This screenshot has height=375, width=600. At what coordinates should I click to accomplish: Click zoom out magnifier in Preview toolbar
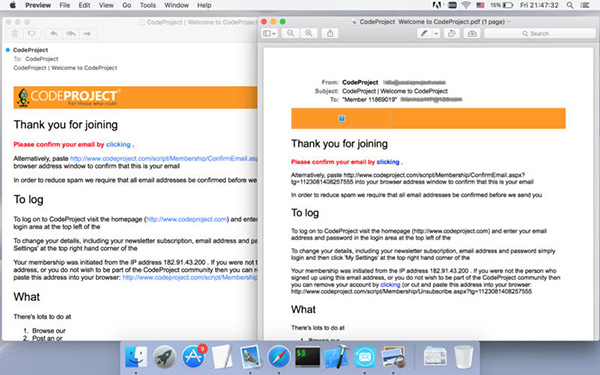290,34
